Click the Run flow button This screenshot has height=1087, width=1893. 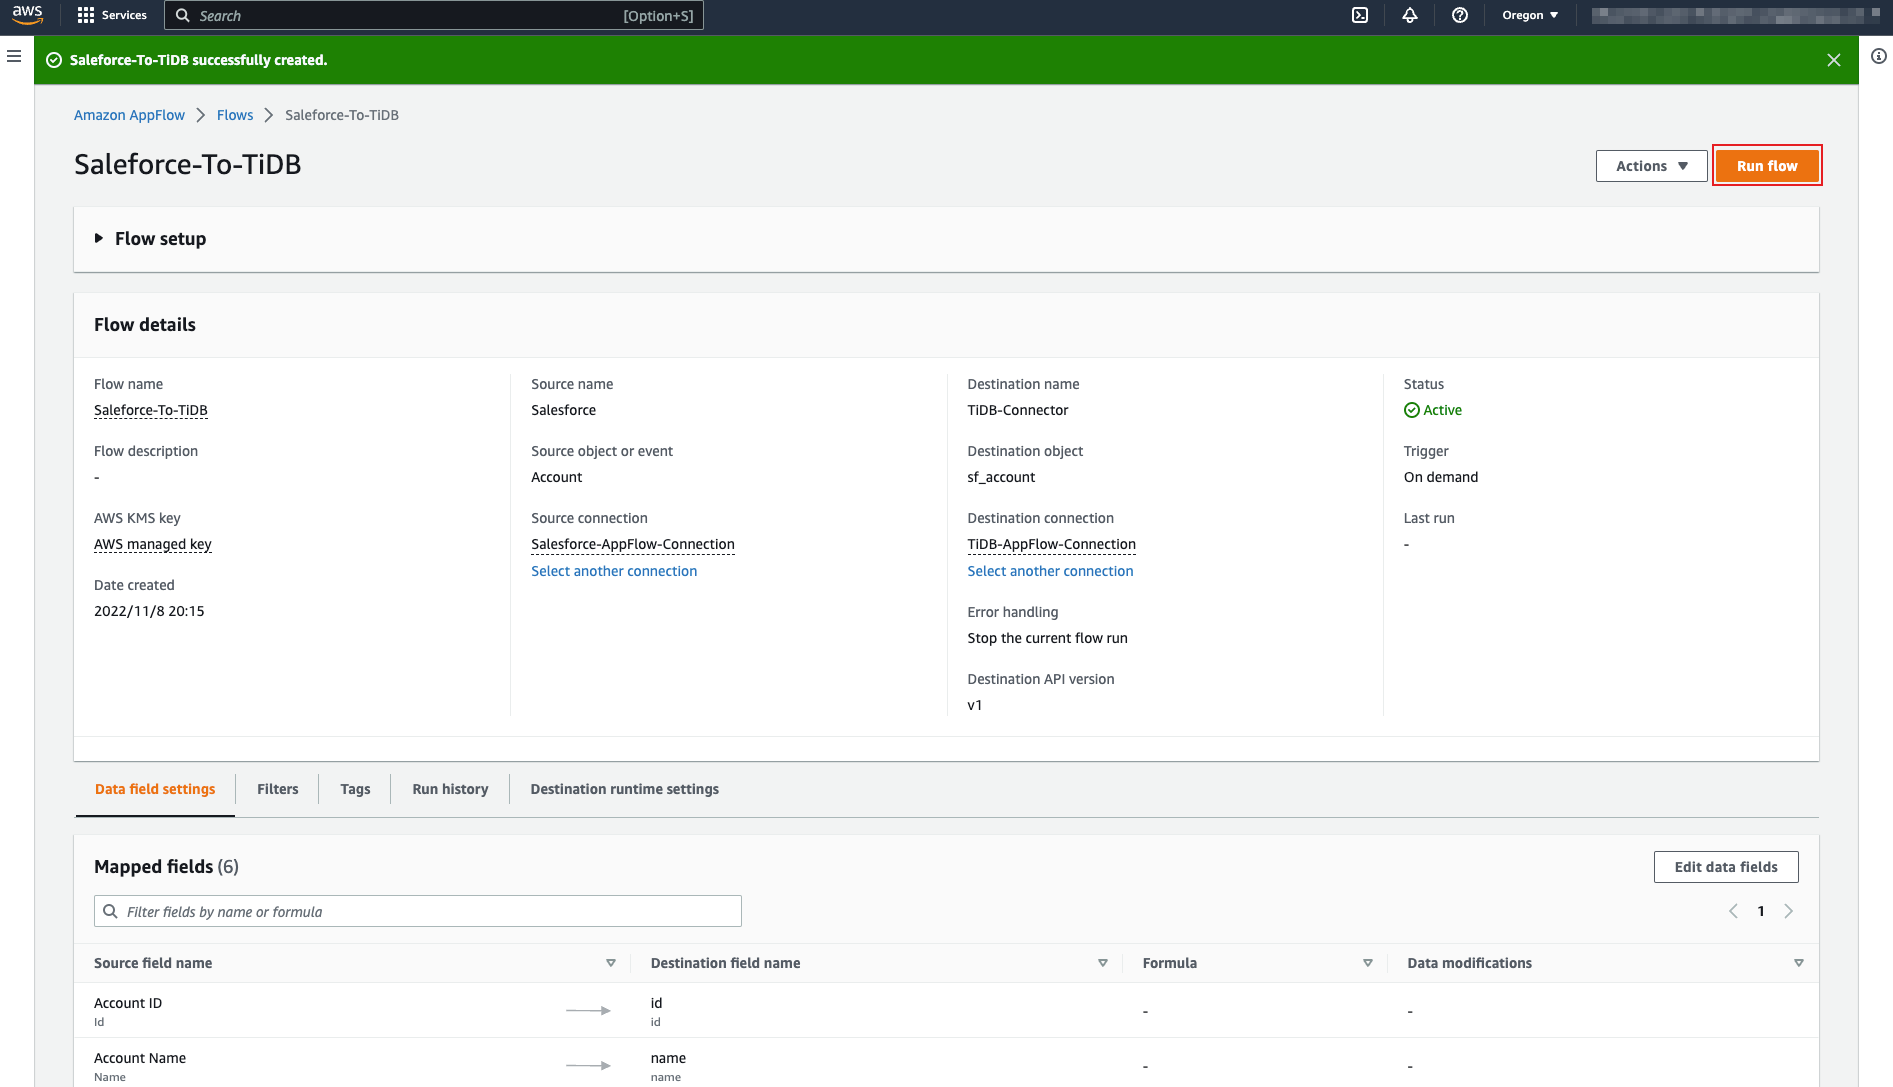[x=1767, y=166]
